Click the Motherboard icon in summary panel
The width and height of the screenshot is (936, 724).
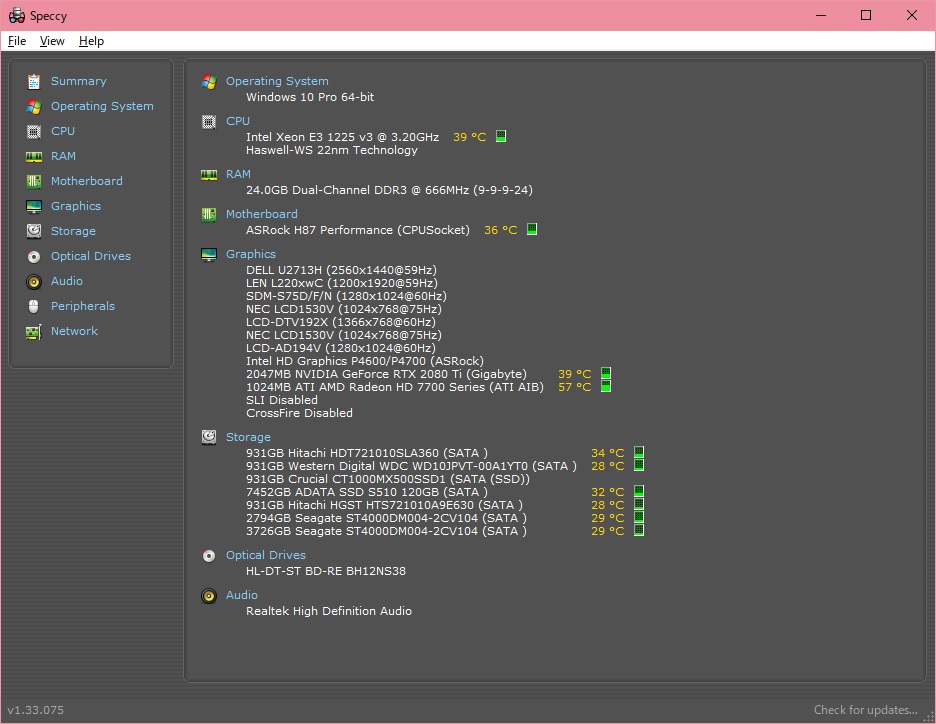209,214
